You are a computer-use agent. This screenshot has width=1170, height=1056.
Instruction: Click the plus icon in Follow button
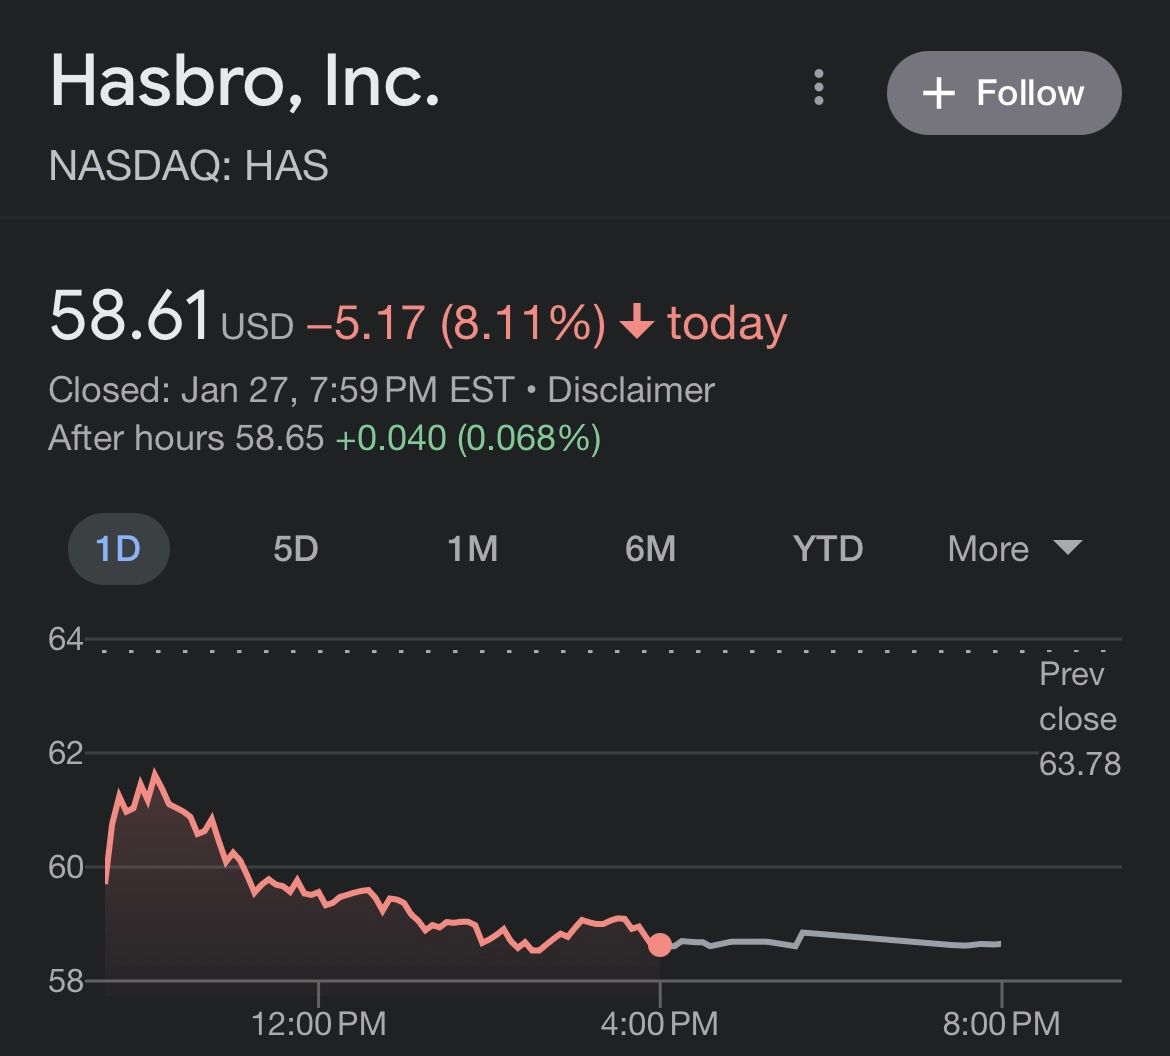coord(938,94)
